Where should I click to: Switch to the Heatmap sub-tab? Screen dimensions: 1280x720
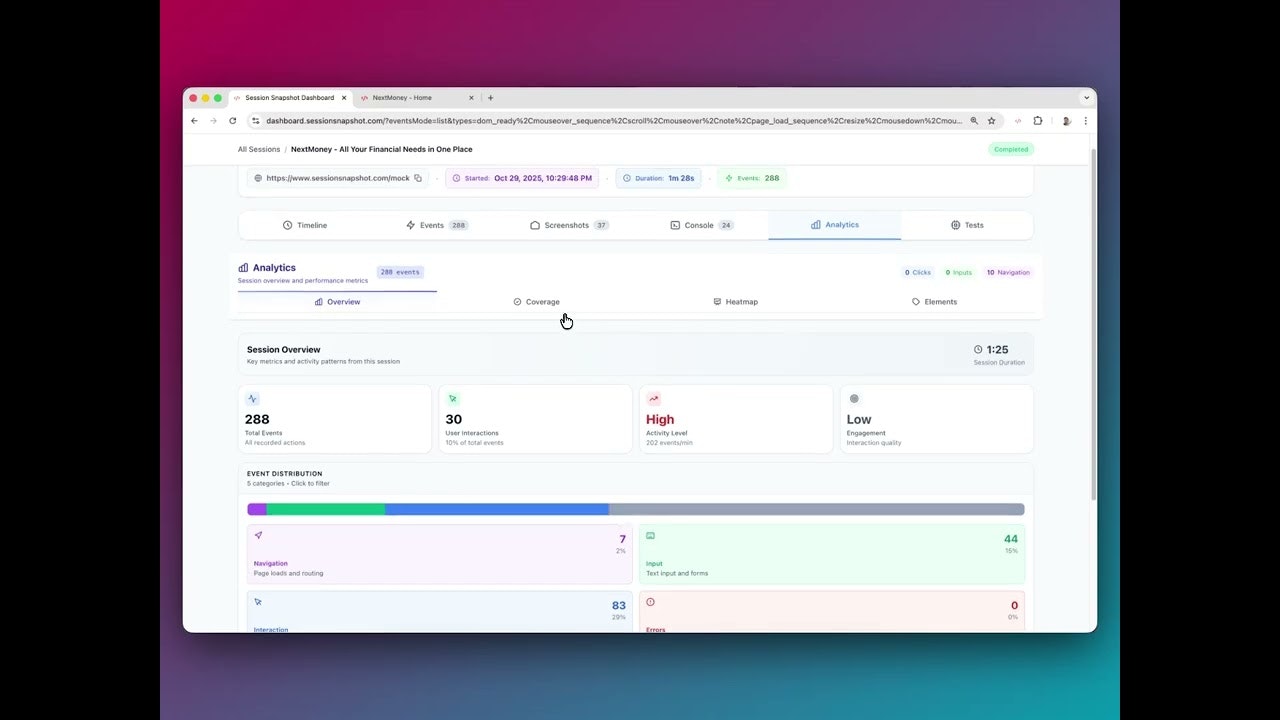[x=735, y=302]
